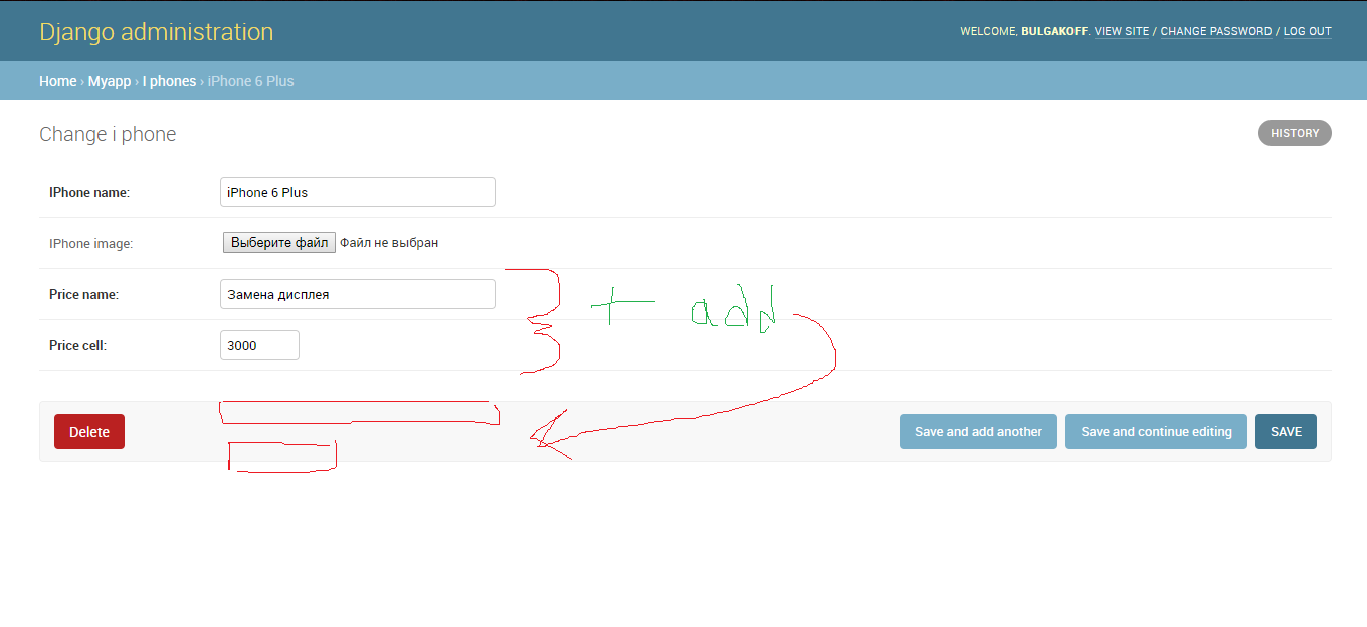Screen dimensions: 1367x627
Task: Click the Price name field showing Замена дисплея
Action: [x=357, y=293]
